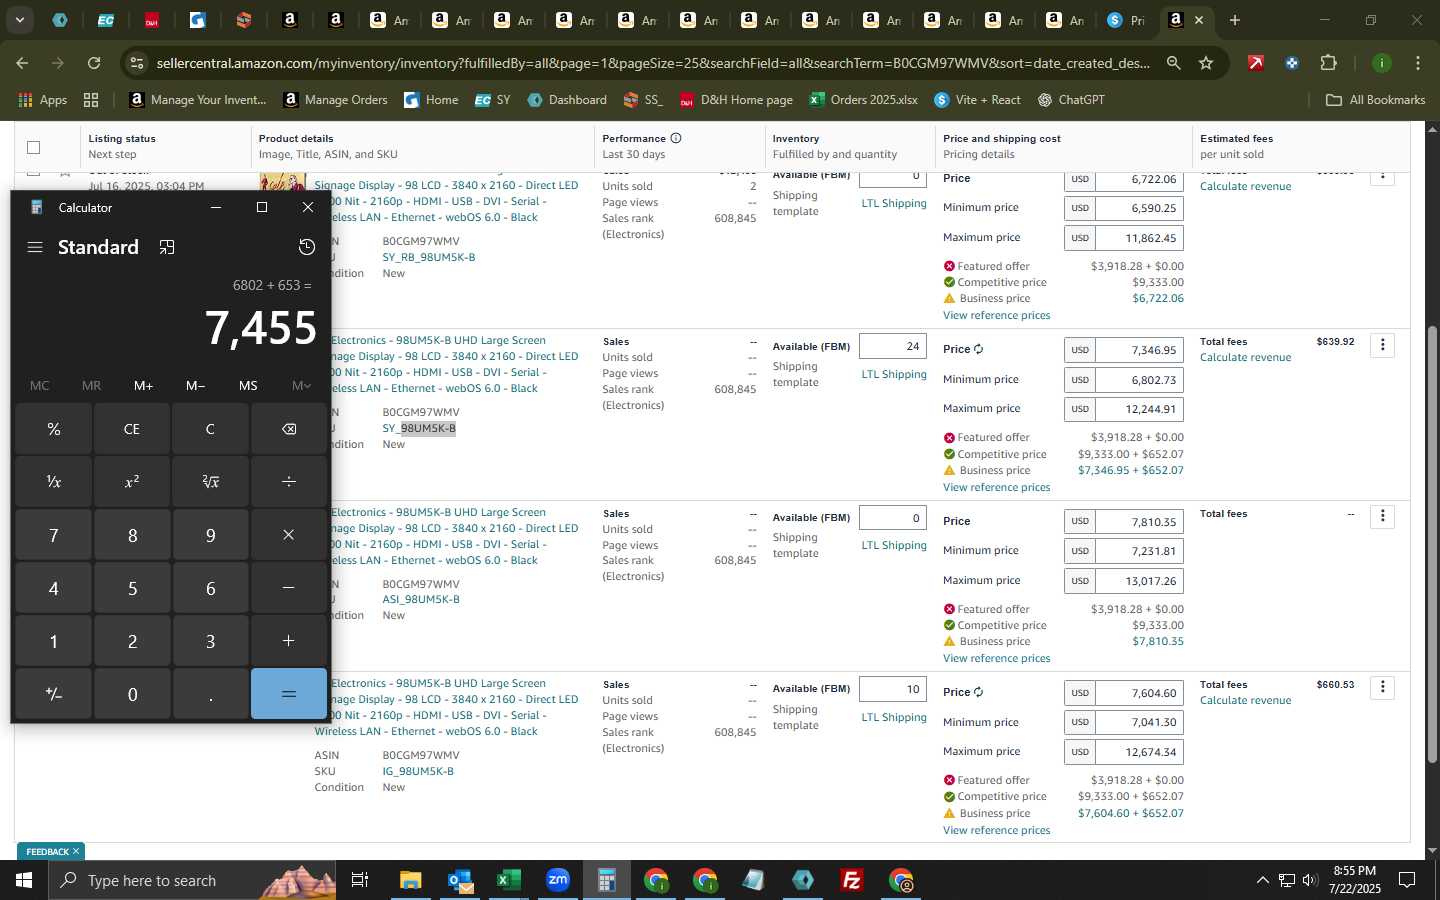
Task: Click the Calculator equals key
Action: tap(289, 694)
